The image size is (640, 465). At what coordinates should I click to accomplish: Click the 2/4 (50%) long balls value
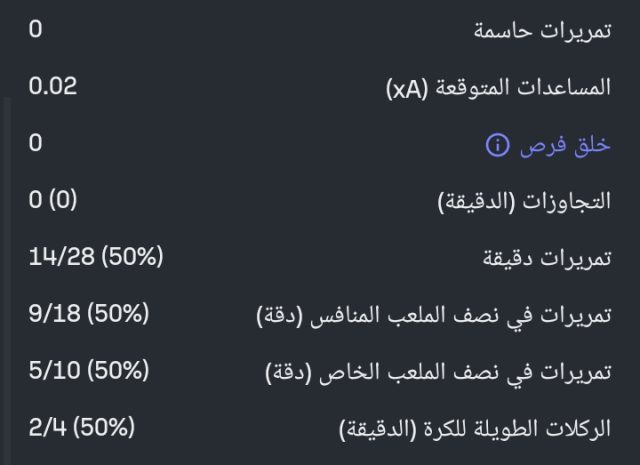[82, 429]
